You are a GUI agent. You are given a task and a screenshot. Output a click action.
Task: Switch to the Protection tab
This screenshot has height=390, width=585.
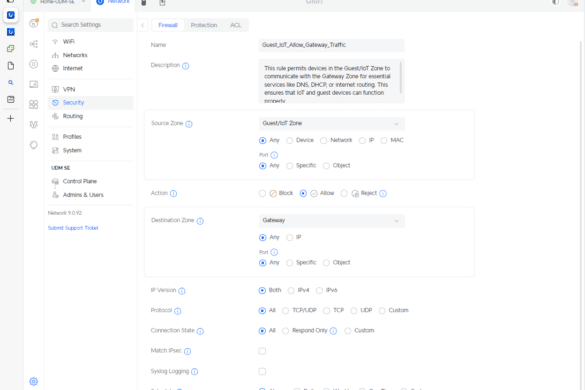click(x=204, y=25)
